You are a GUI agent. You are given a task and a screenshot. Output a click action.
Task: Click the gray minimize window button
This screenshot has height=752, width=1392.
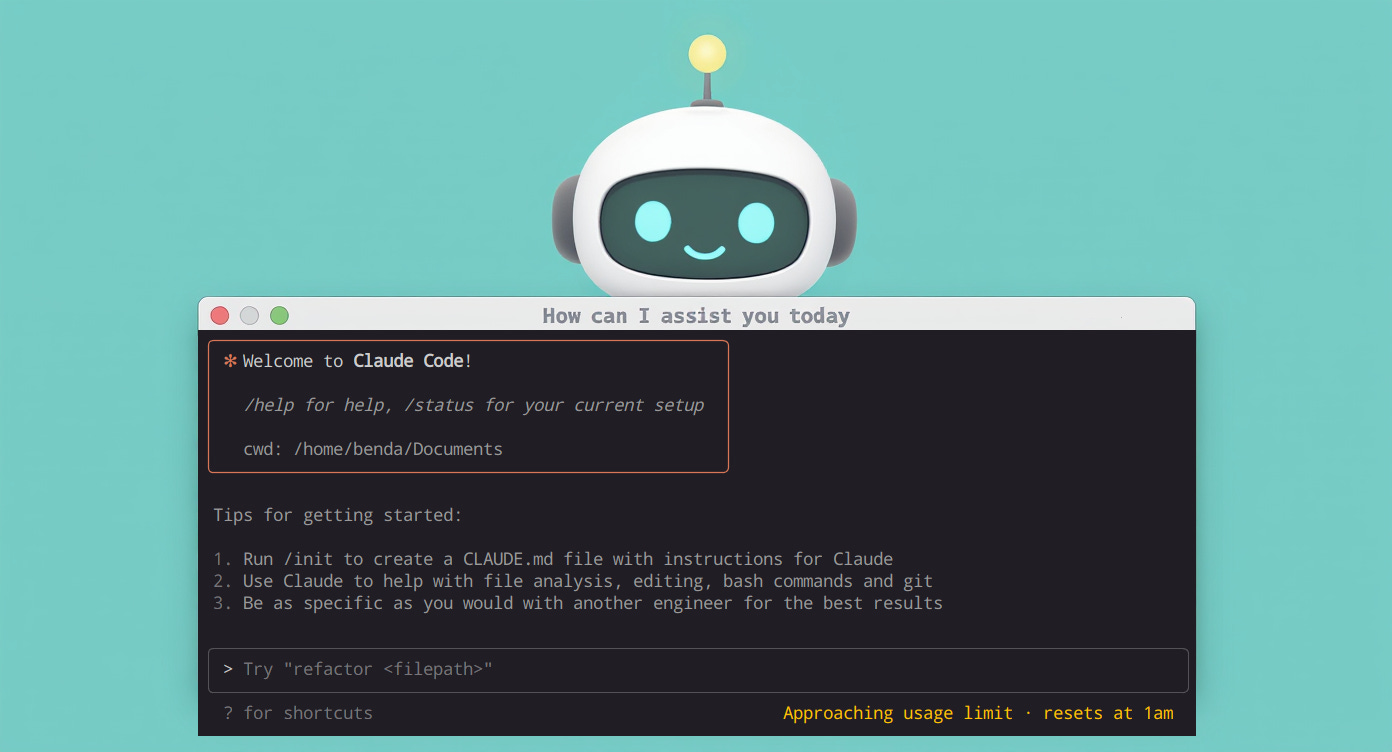[250, 316]
